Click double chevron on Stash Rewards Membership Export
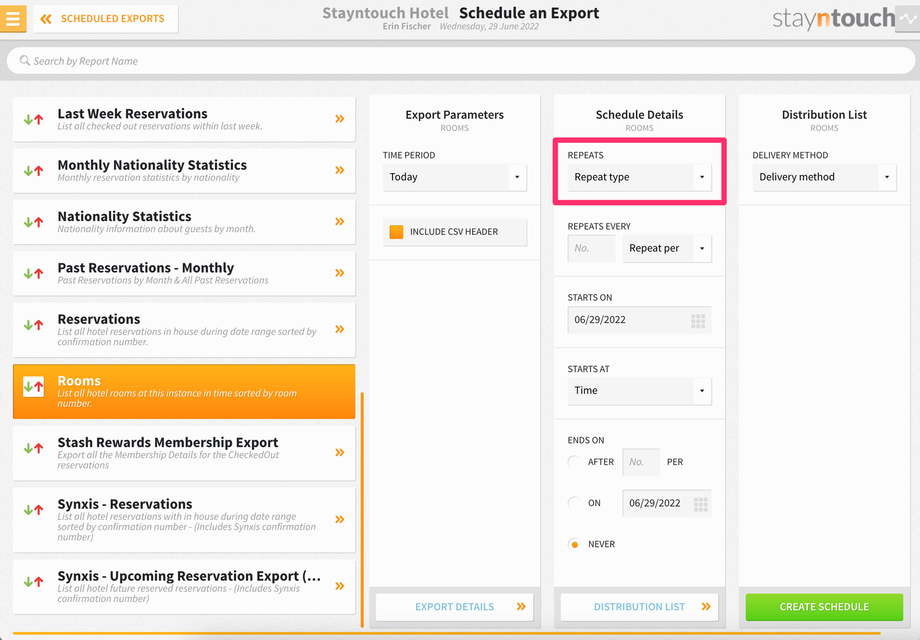Screen dimensions: 920x640 (x=340, y=452)
